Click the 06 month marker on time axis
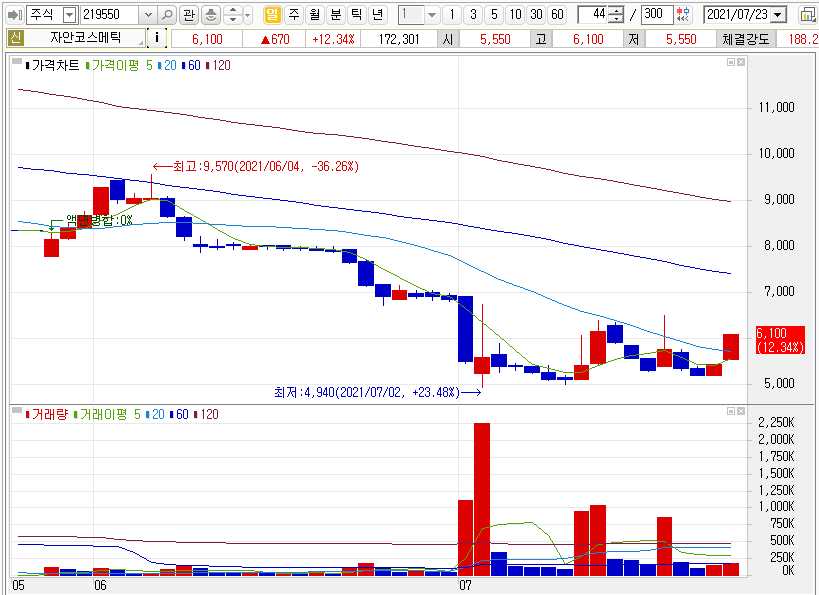 tap(100, 585)
